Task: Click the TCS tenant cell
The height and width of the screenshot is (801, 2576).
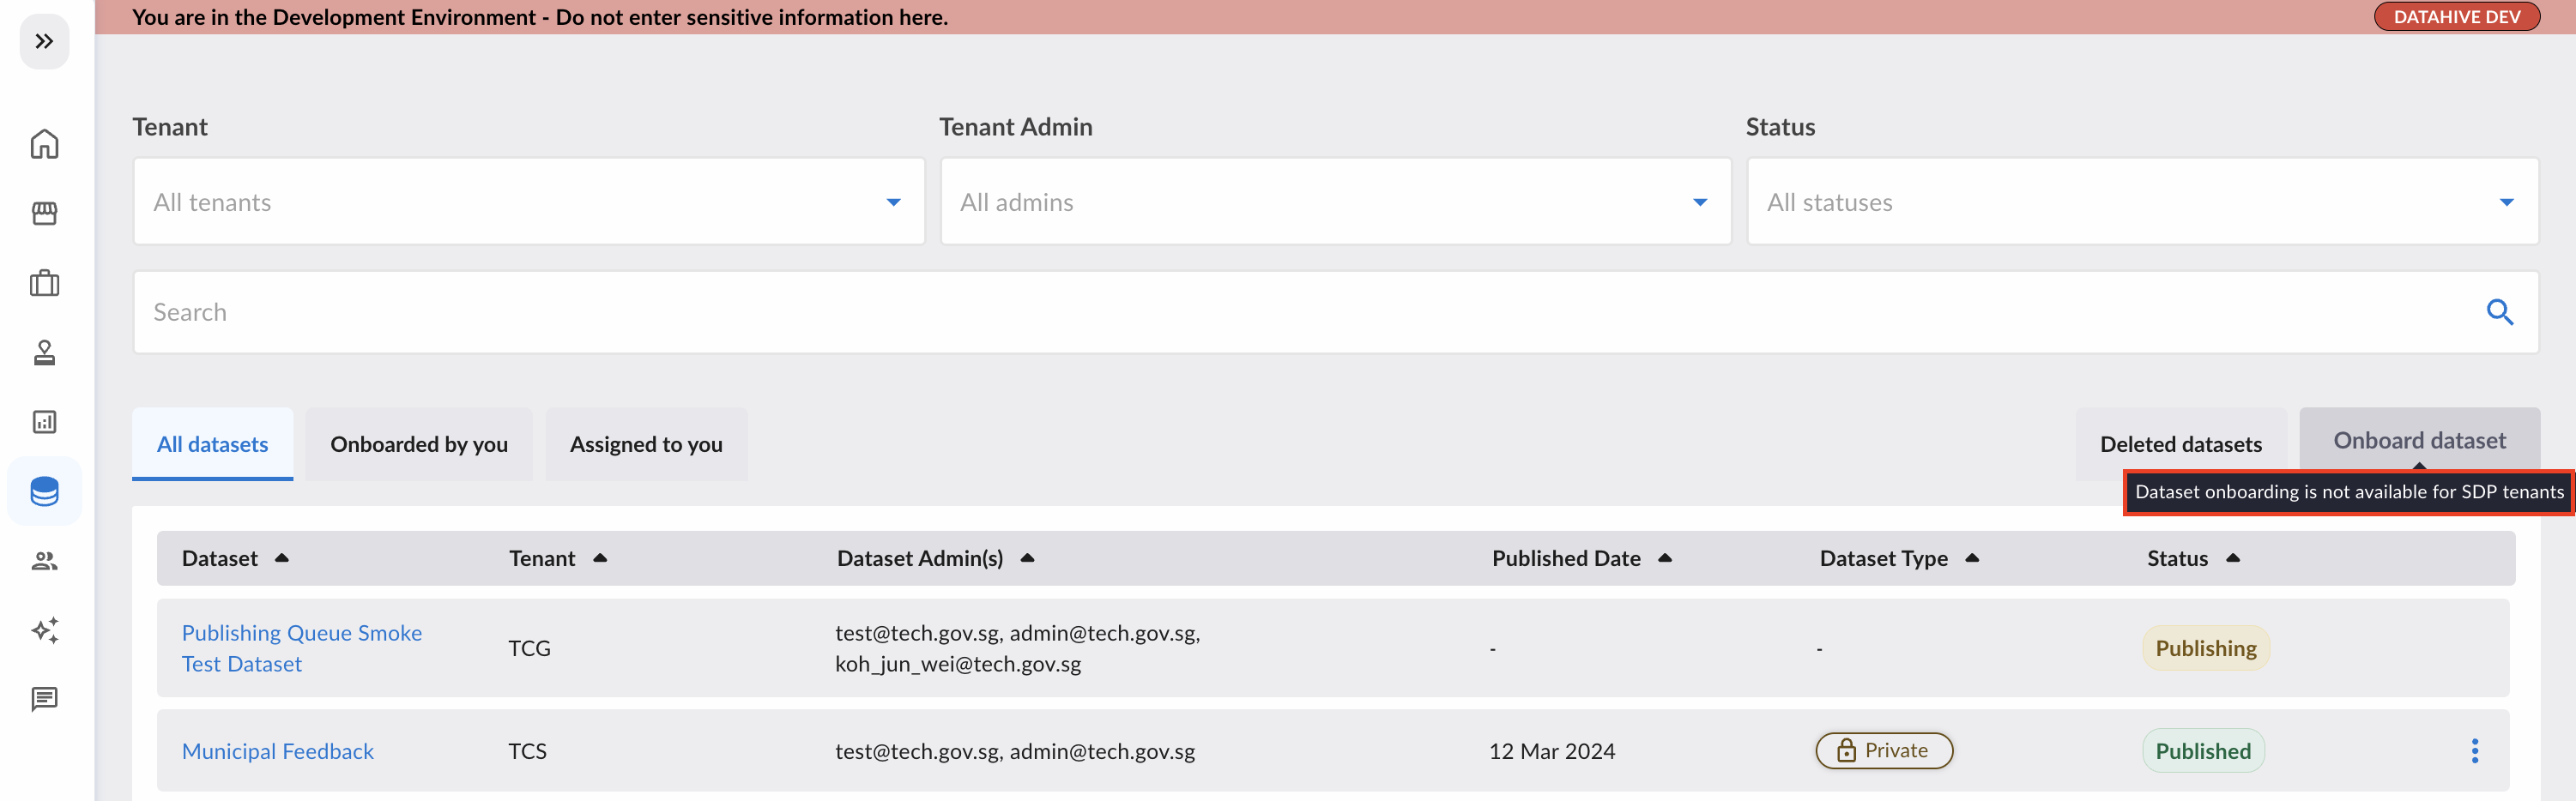Action: pos(527,751)
